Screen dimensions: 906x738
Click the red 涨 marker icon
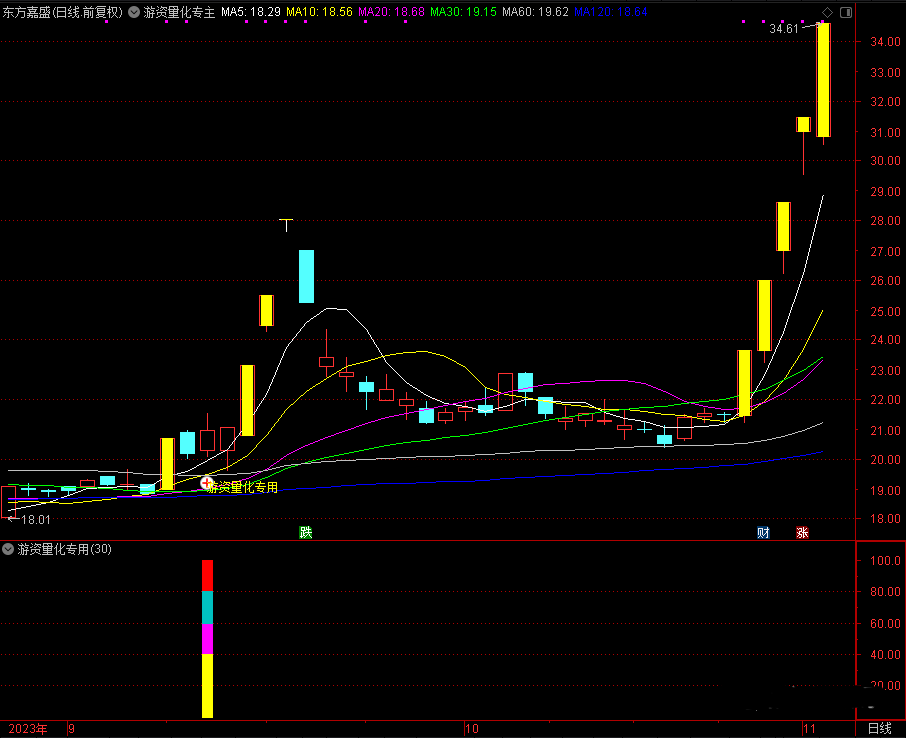(x=802, y=532)
